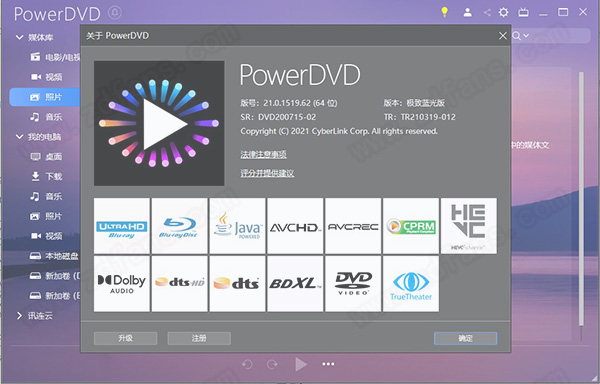Select 电影/电视 in media library
Screen dimensions: 600x384
[x=55, y=57]
